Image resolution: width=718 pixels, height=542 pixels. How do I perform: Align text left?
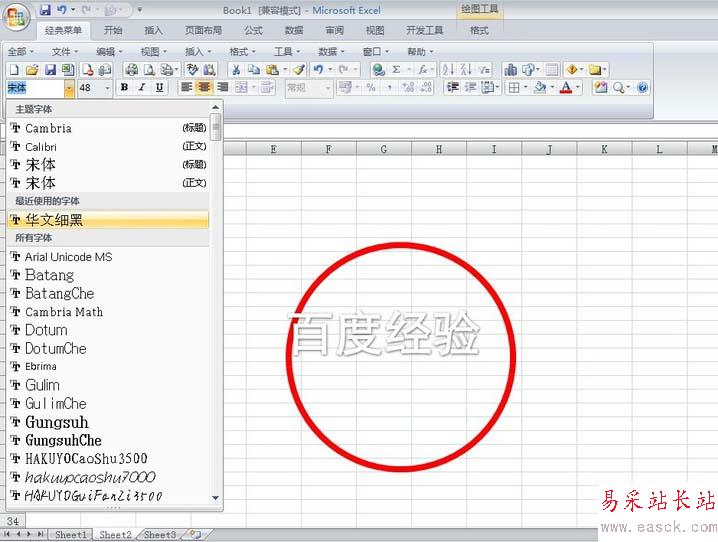pyautogui.click(x=186, y=87)
